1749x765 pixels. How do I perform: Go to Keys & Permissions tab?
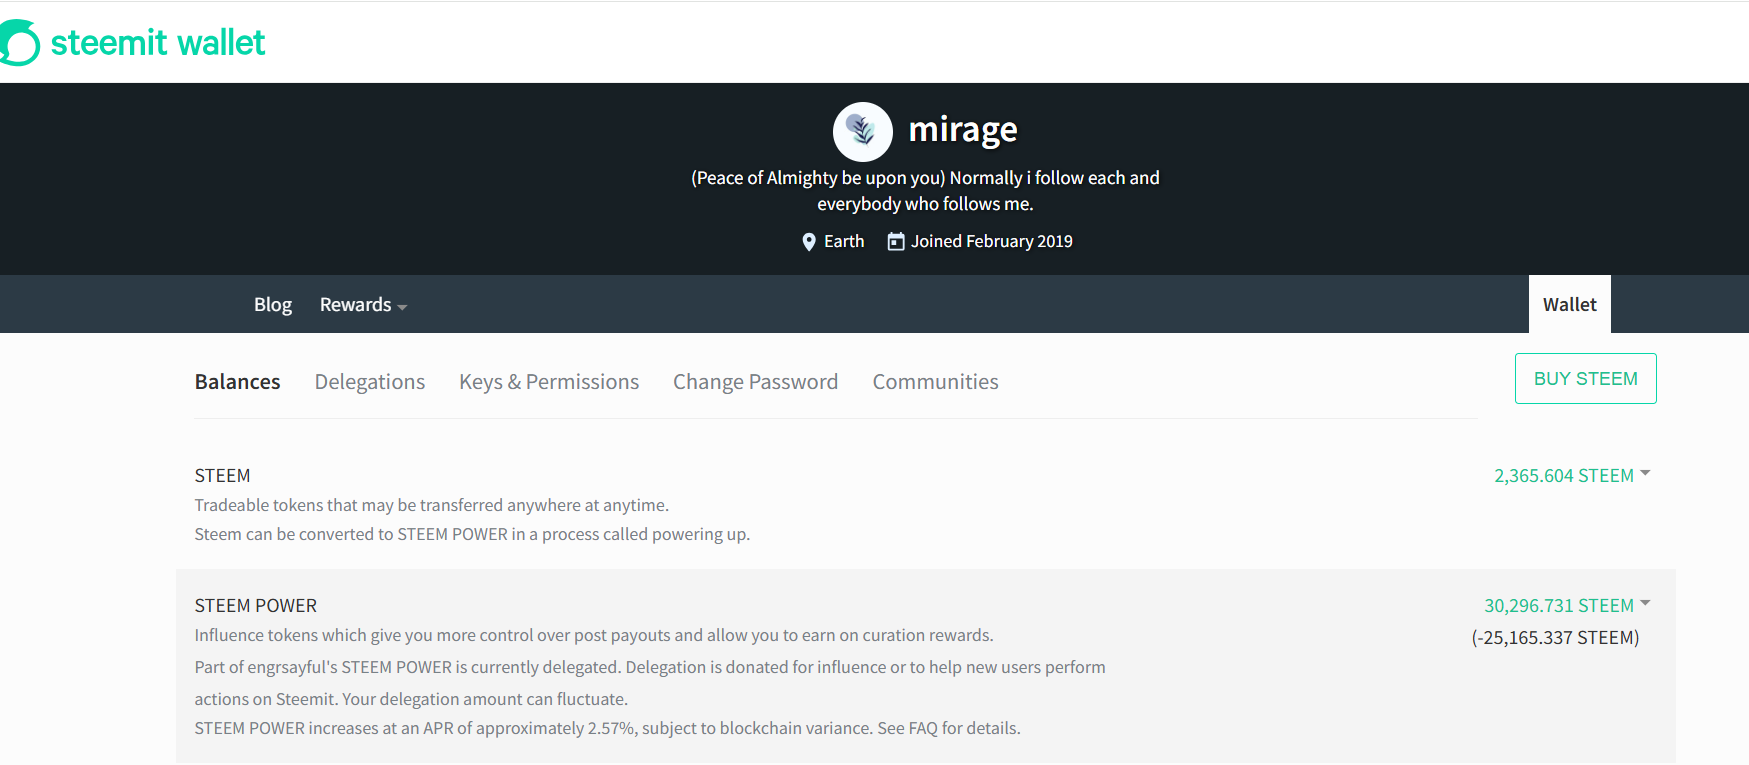[x=549, y=382]
